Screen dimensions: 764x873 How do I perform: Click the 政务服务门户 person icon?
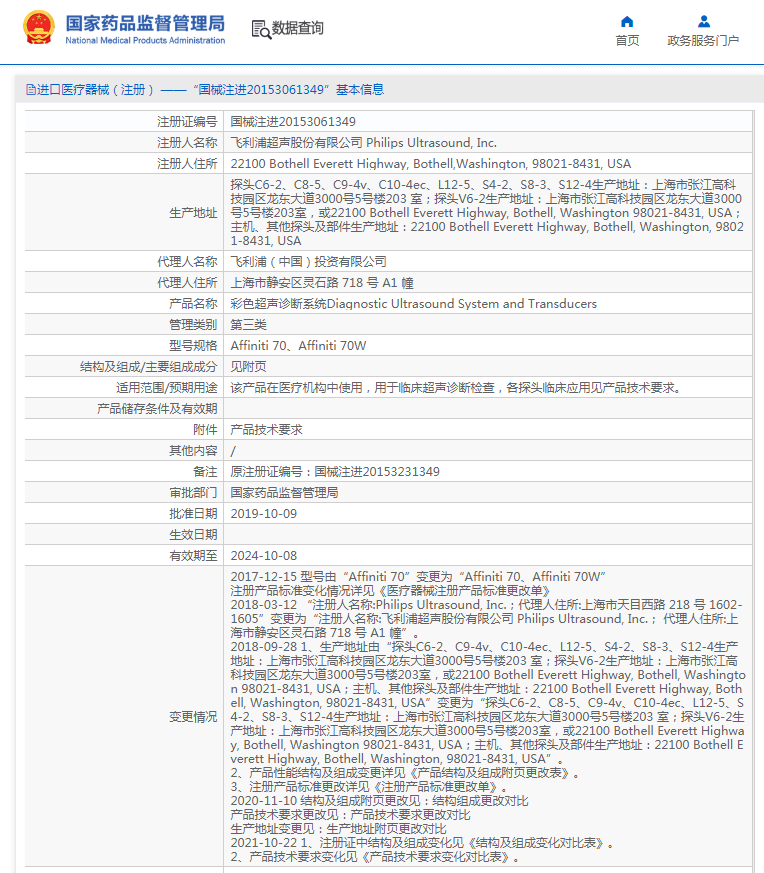click(x=703, y=21)
